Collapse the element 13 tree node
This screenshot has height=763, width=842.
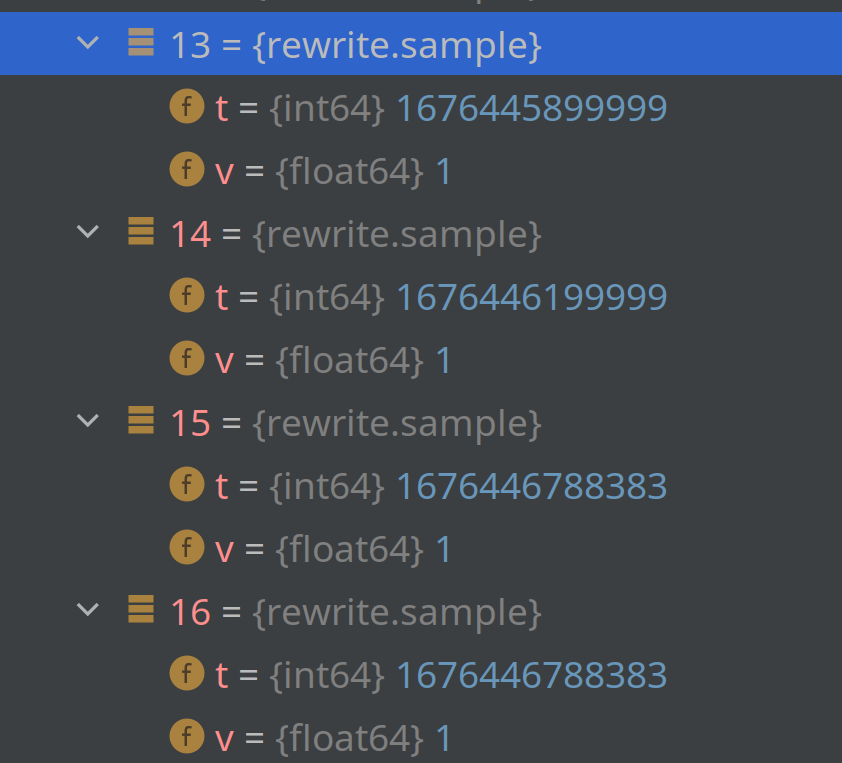pos(88,42)
